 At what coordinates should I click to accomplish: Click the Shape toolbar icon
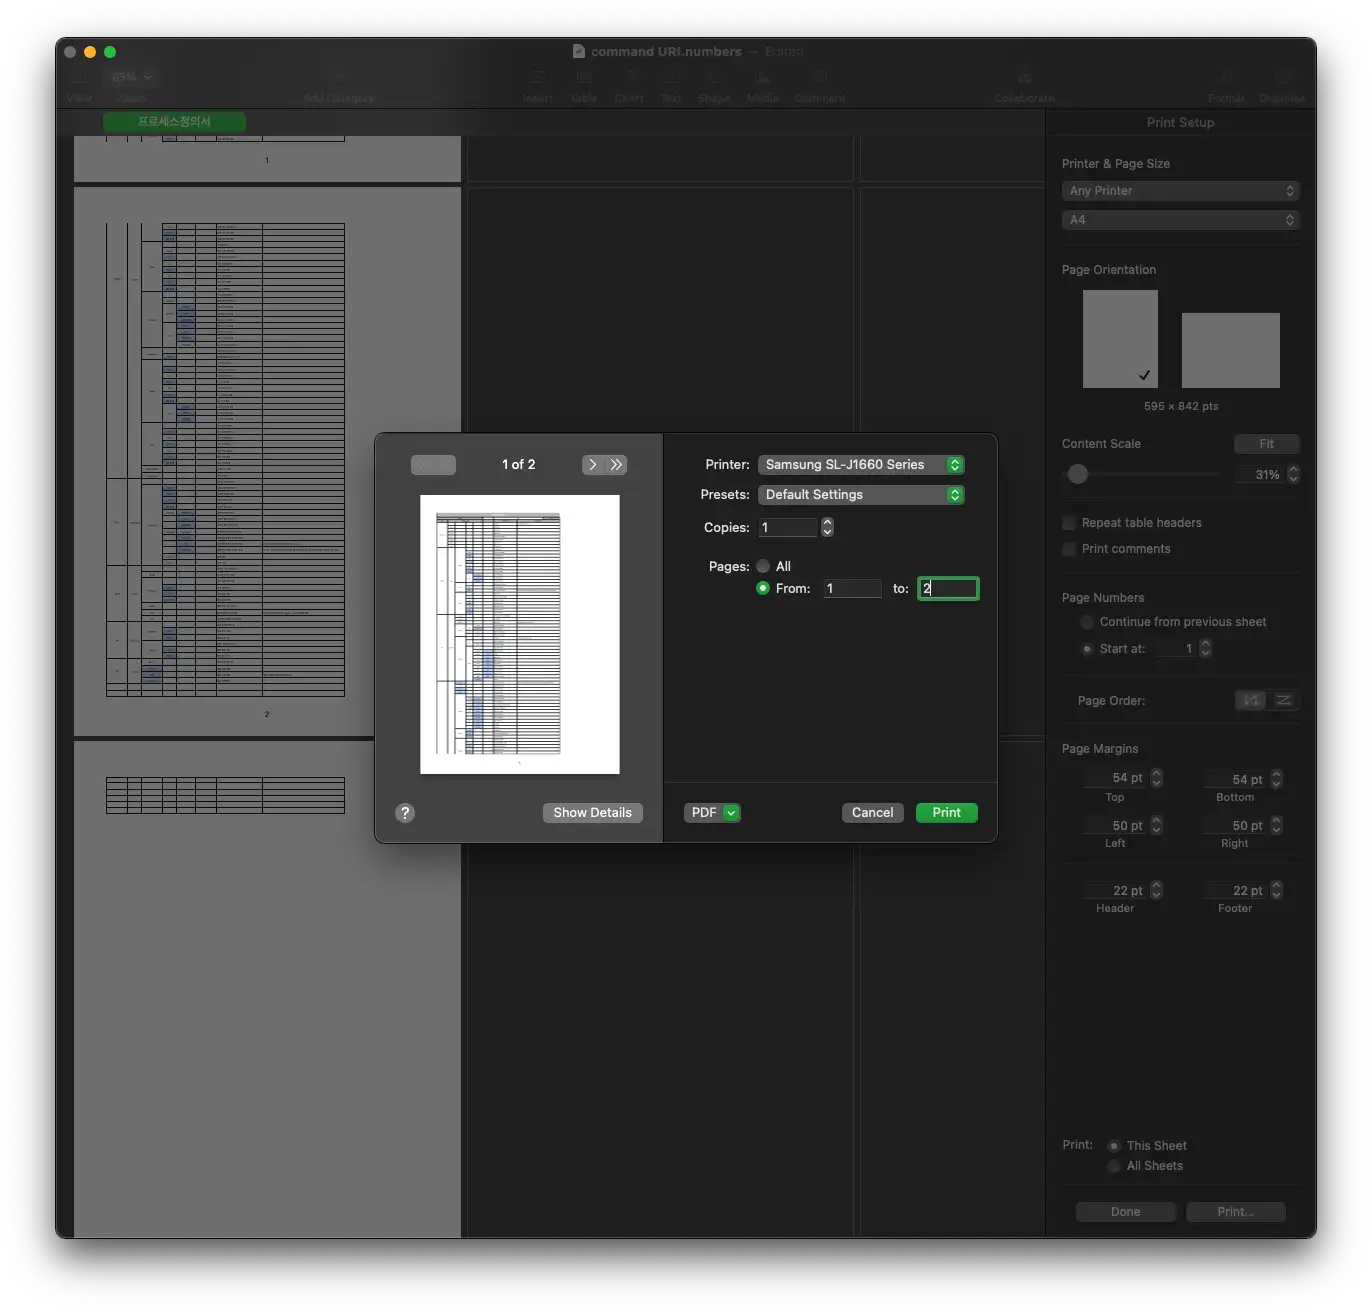point(714,79)
